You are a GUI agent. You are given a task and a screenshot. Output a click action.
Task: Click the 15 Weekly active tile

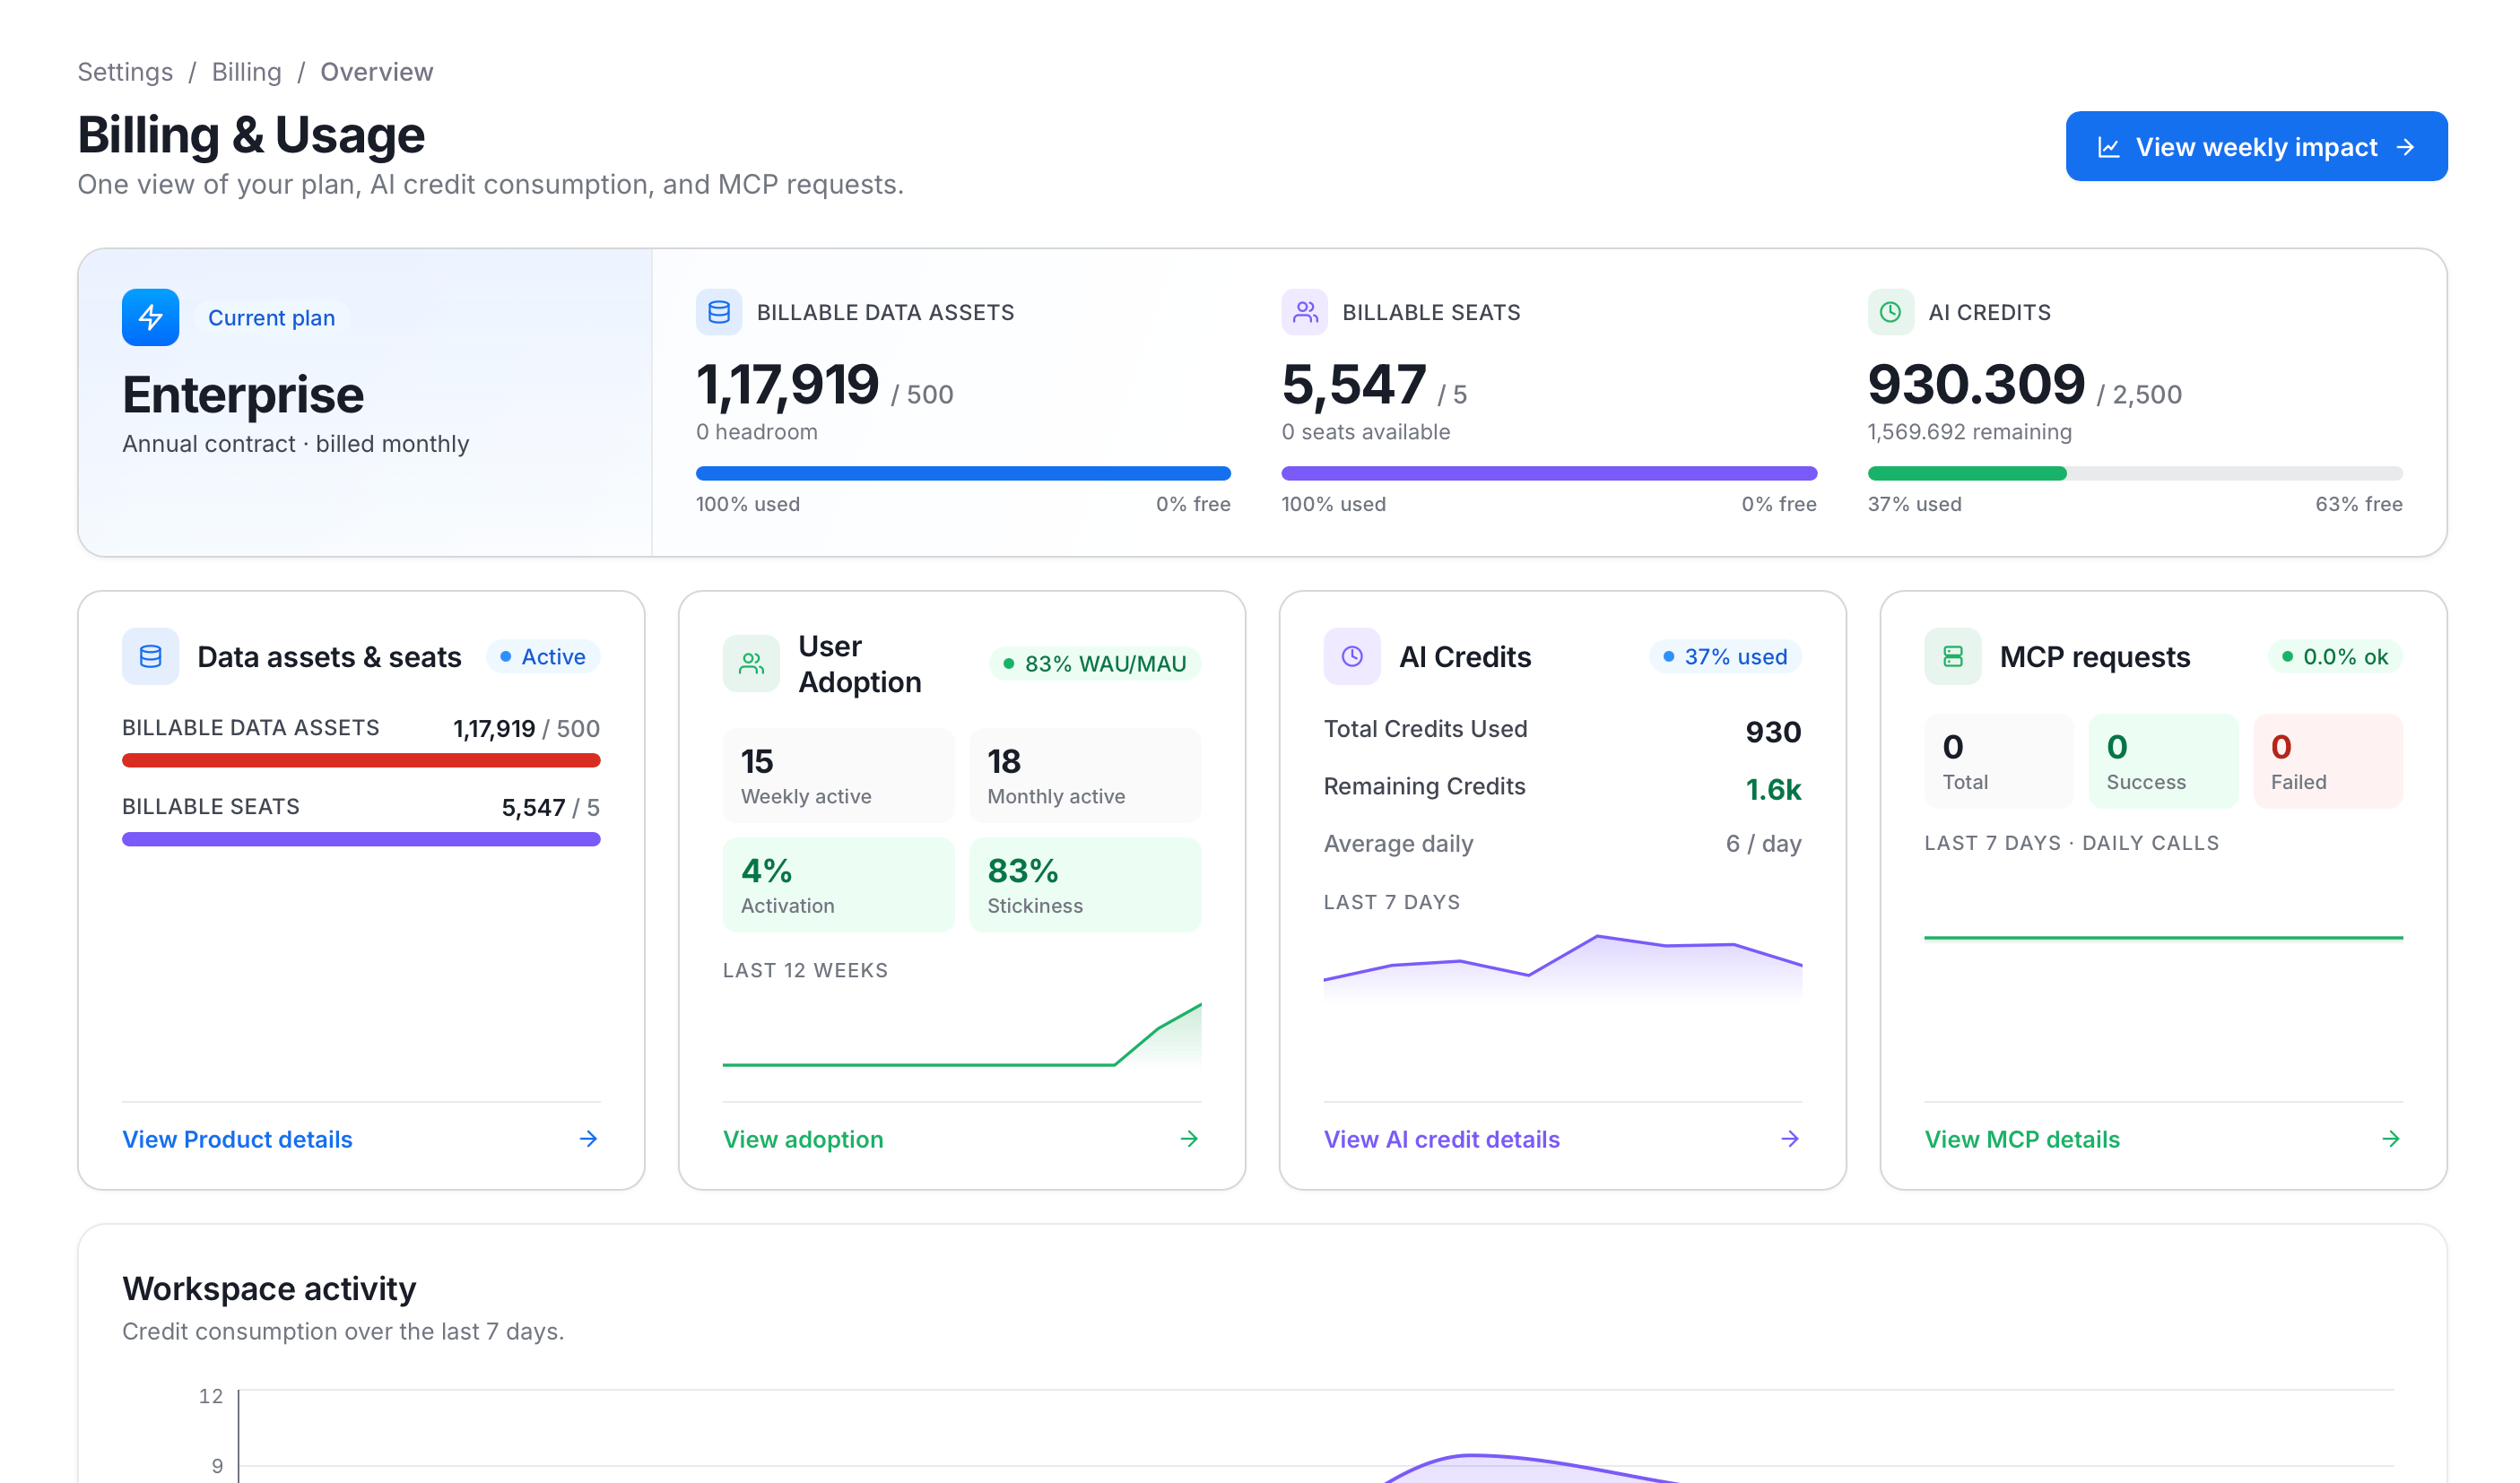[x=838, y=775]
